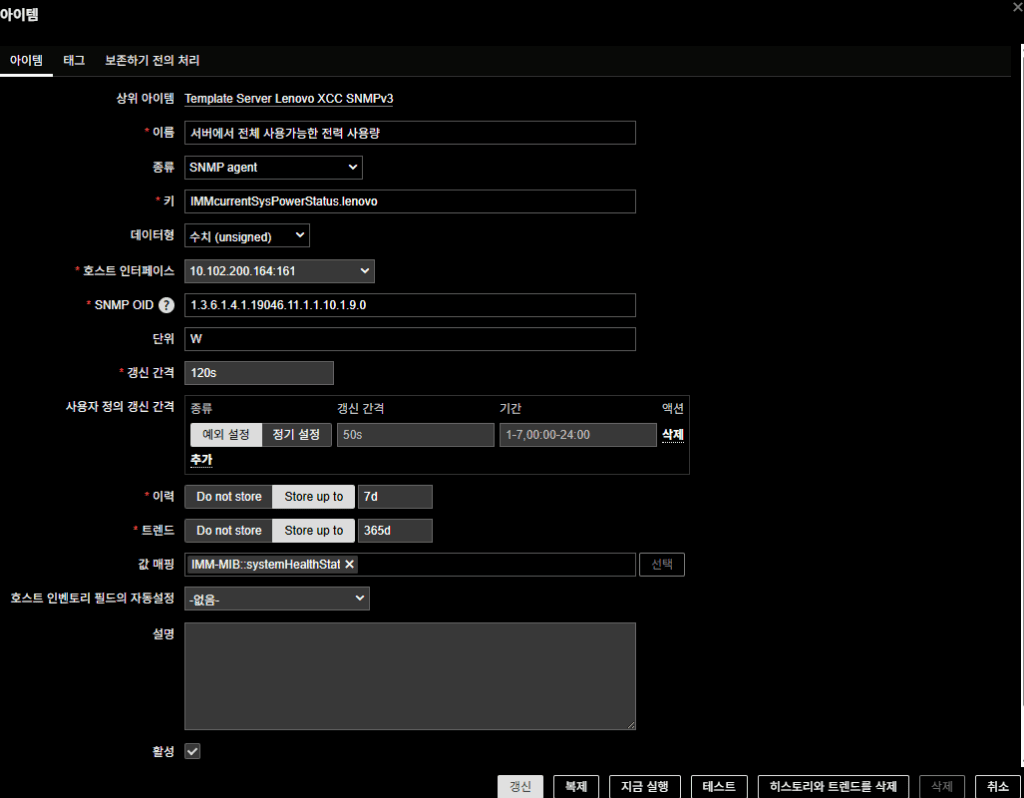1024x798 pixels.
Task: Open the 데이터형 dropdown
Action: tap(247, 235)
